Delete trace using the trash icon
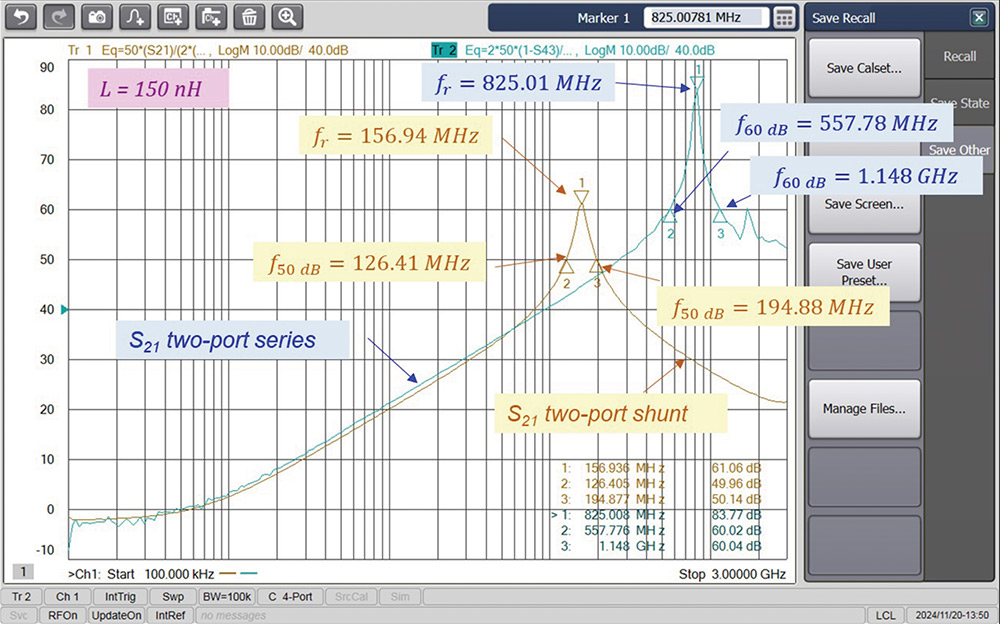The width and height of the screenshot is (1000, 624). pos(250,17)
